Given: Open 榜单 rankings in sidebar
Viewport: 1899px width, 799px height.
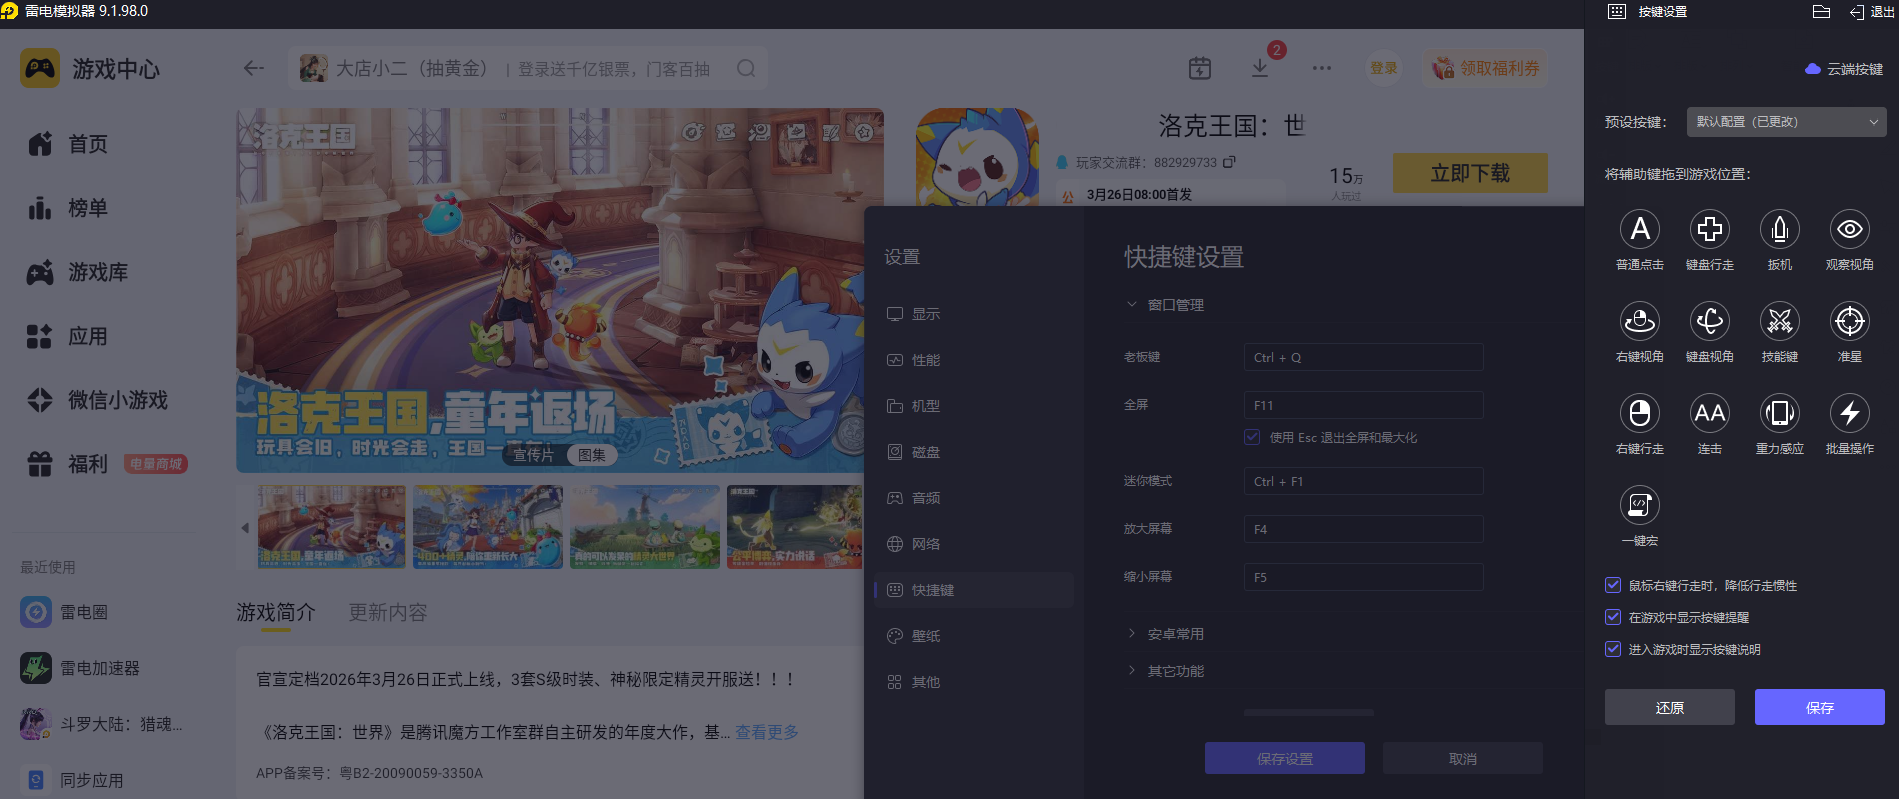Looking at the screenshot, I should (68, 208).
